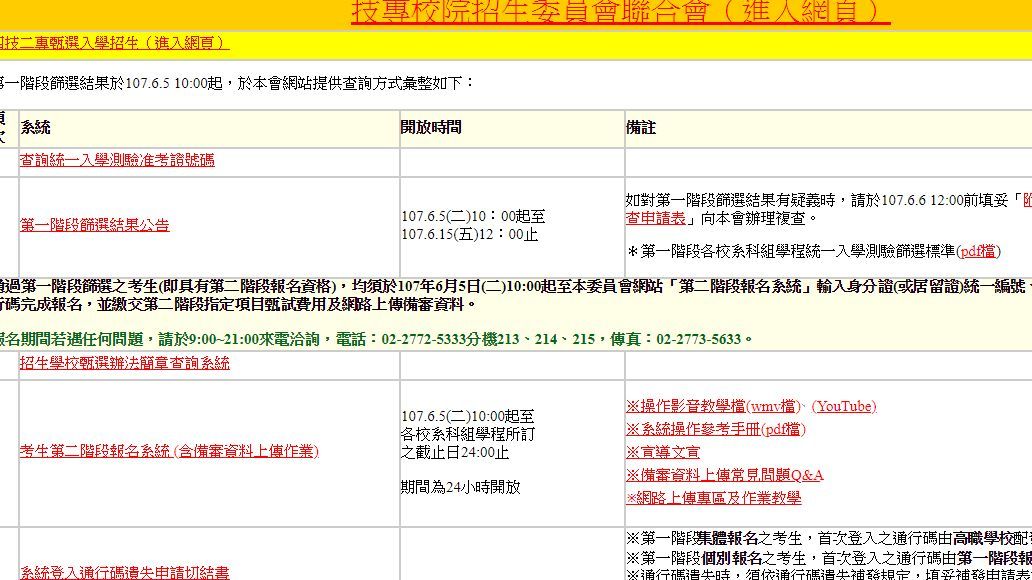Click the 107.6.15(五)12:00止 time cell text
Viewport: 1032px width, 580px height.
click(470, 235)
